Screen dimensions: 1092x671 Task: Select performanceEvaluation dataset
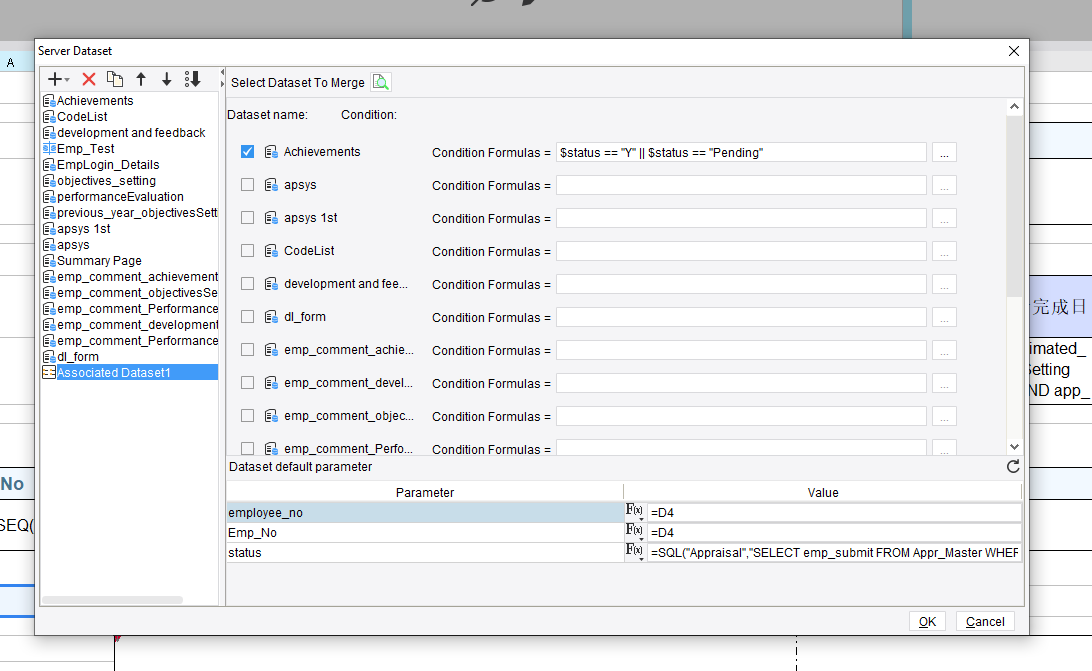coord(114,196)
